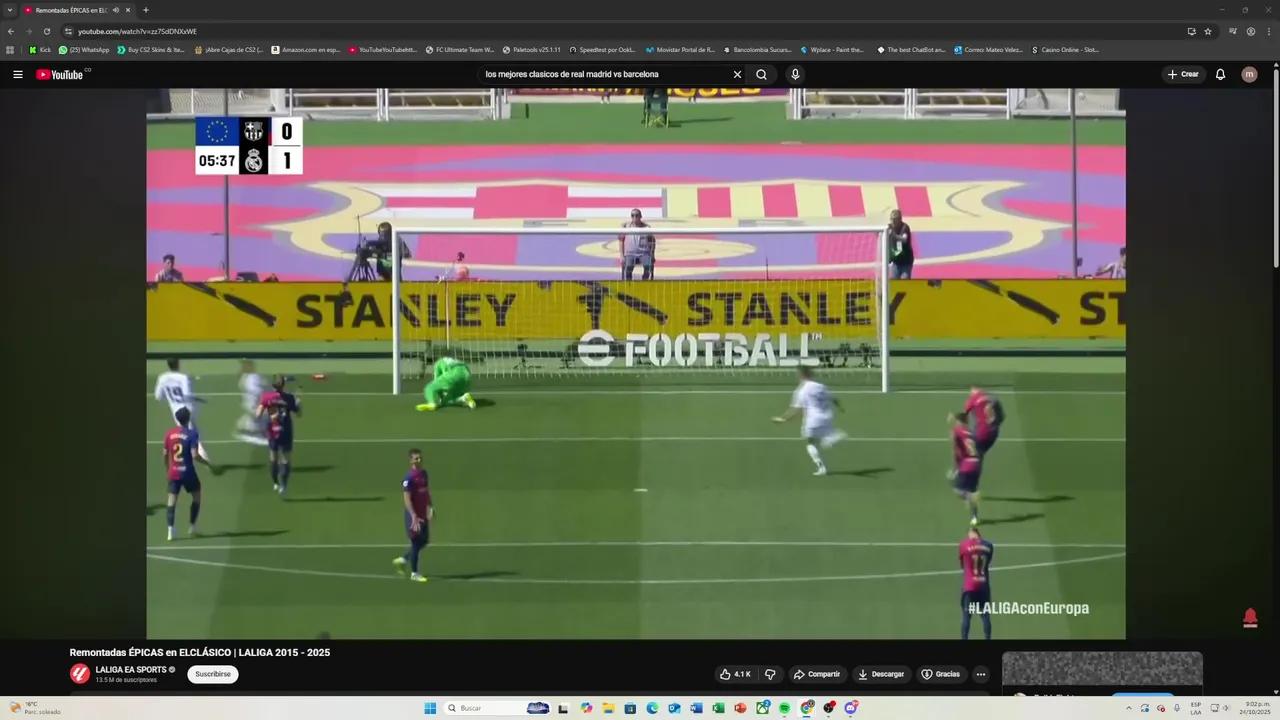
Task: Open File Explorer from the taskbar
Action: point(608,708)
